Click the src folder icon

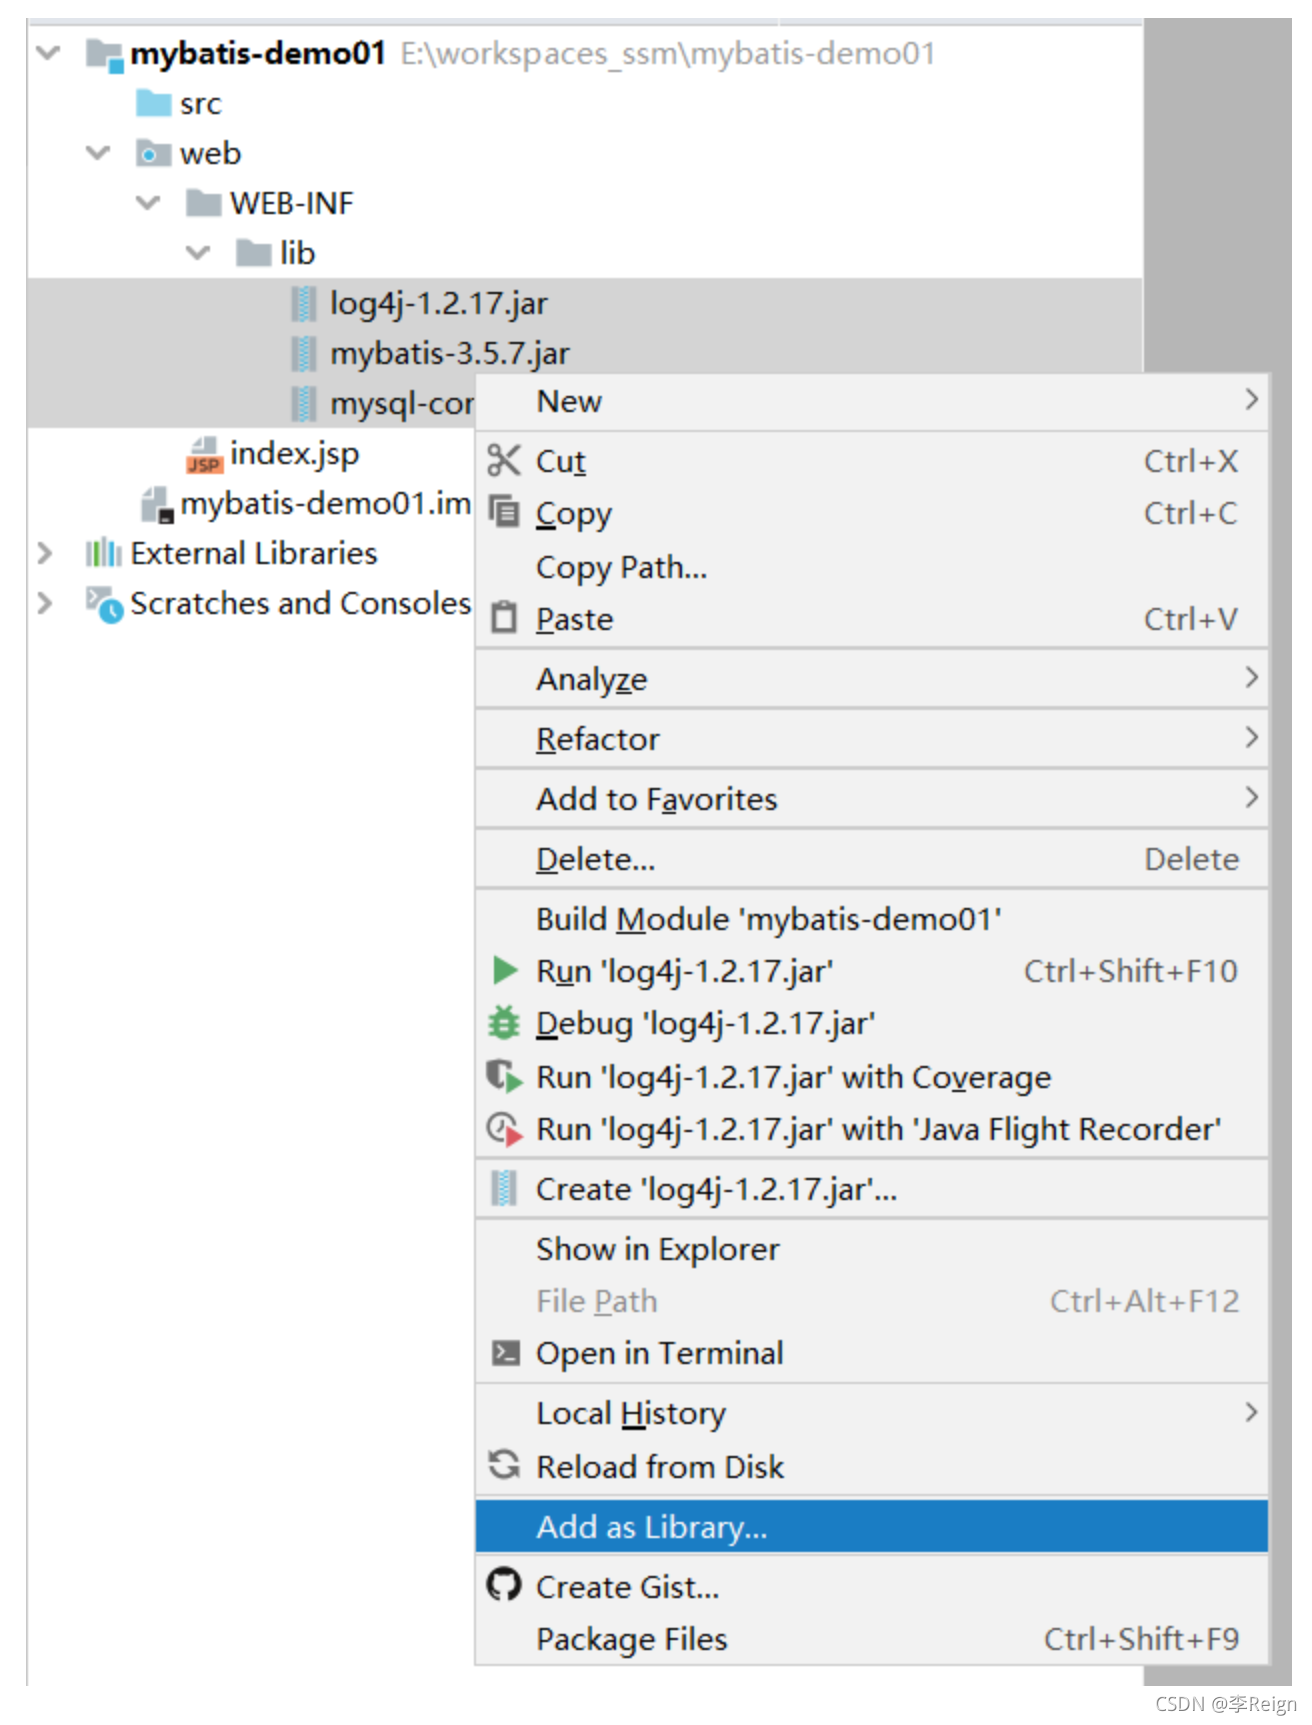click(x=153, y=103)
